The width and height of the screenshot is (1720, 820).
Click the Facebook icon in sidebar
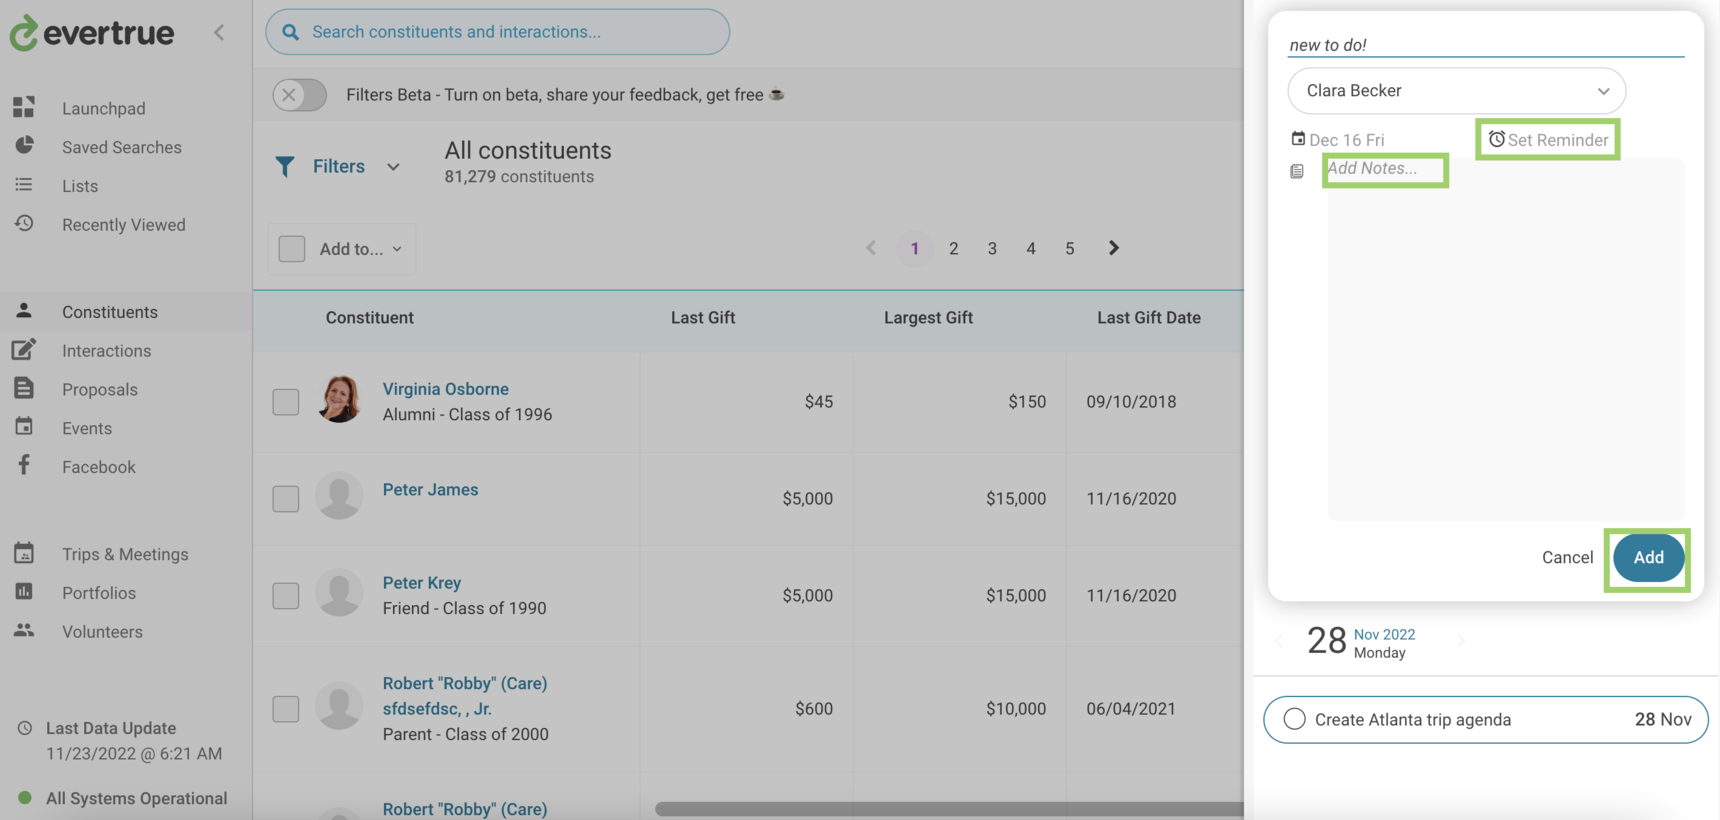pyautogui.click(x=24, y=466)
